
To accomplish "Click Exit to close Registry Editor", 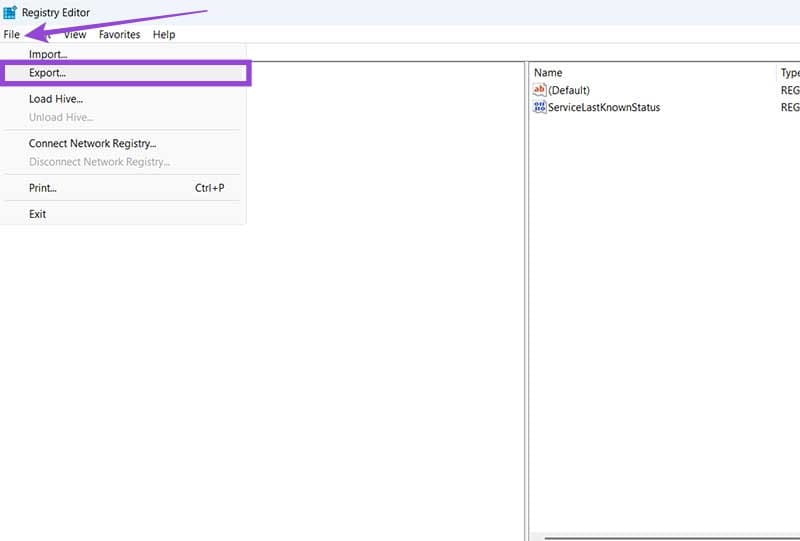I will click(x=38, y=214).
